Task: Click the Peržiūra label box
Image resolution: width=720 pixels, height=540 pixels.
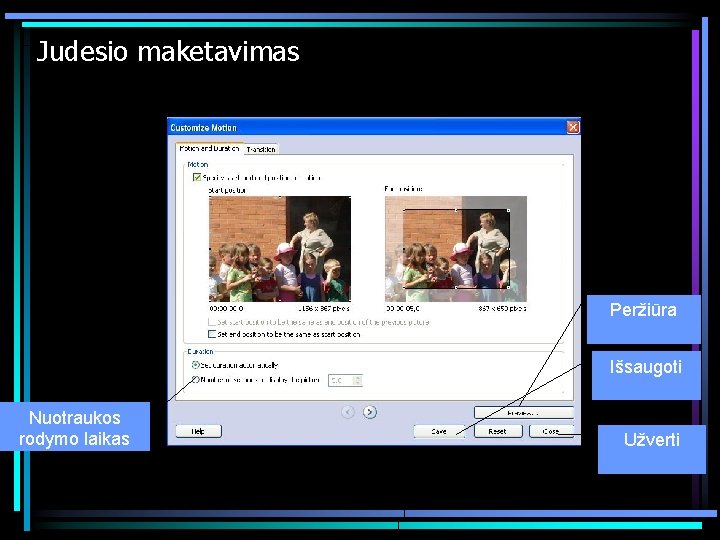Action: pos(644,319)
